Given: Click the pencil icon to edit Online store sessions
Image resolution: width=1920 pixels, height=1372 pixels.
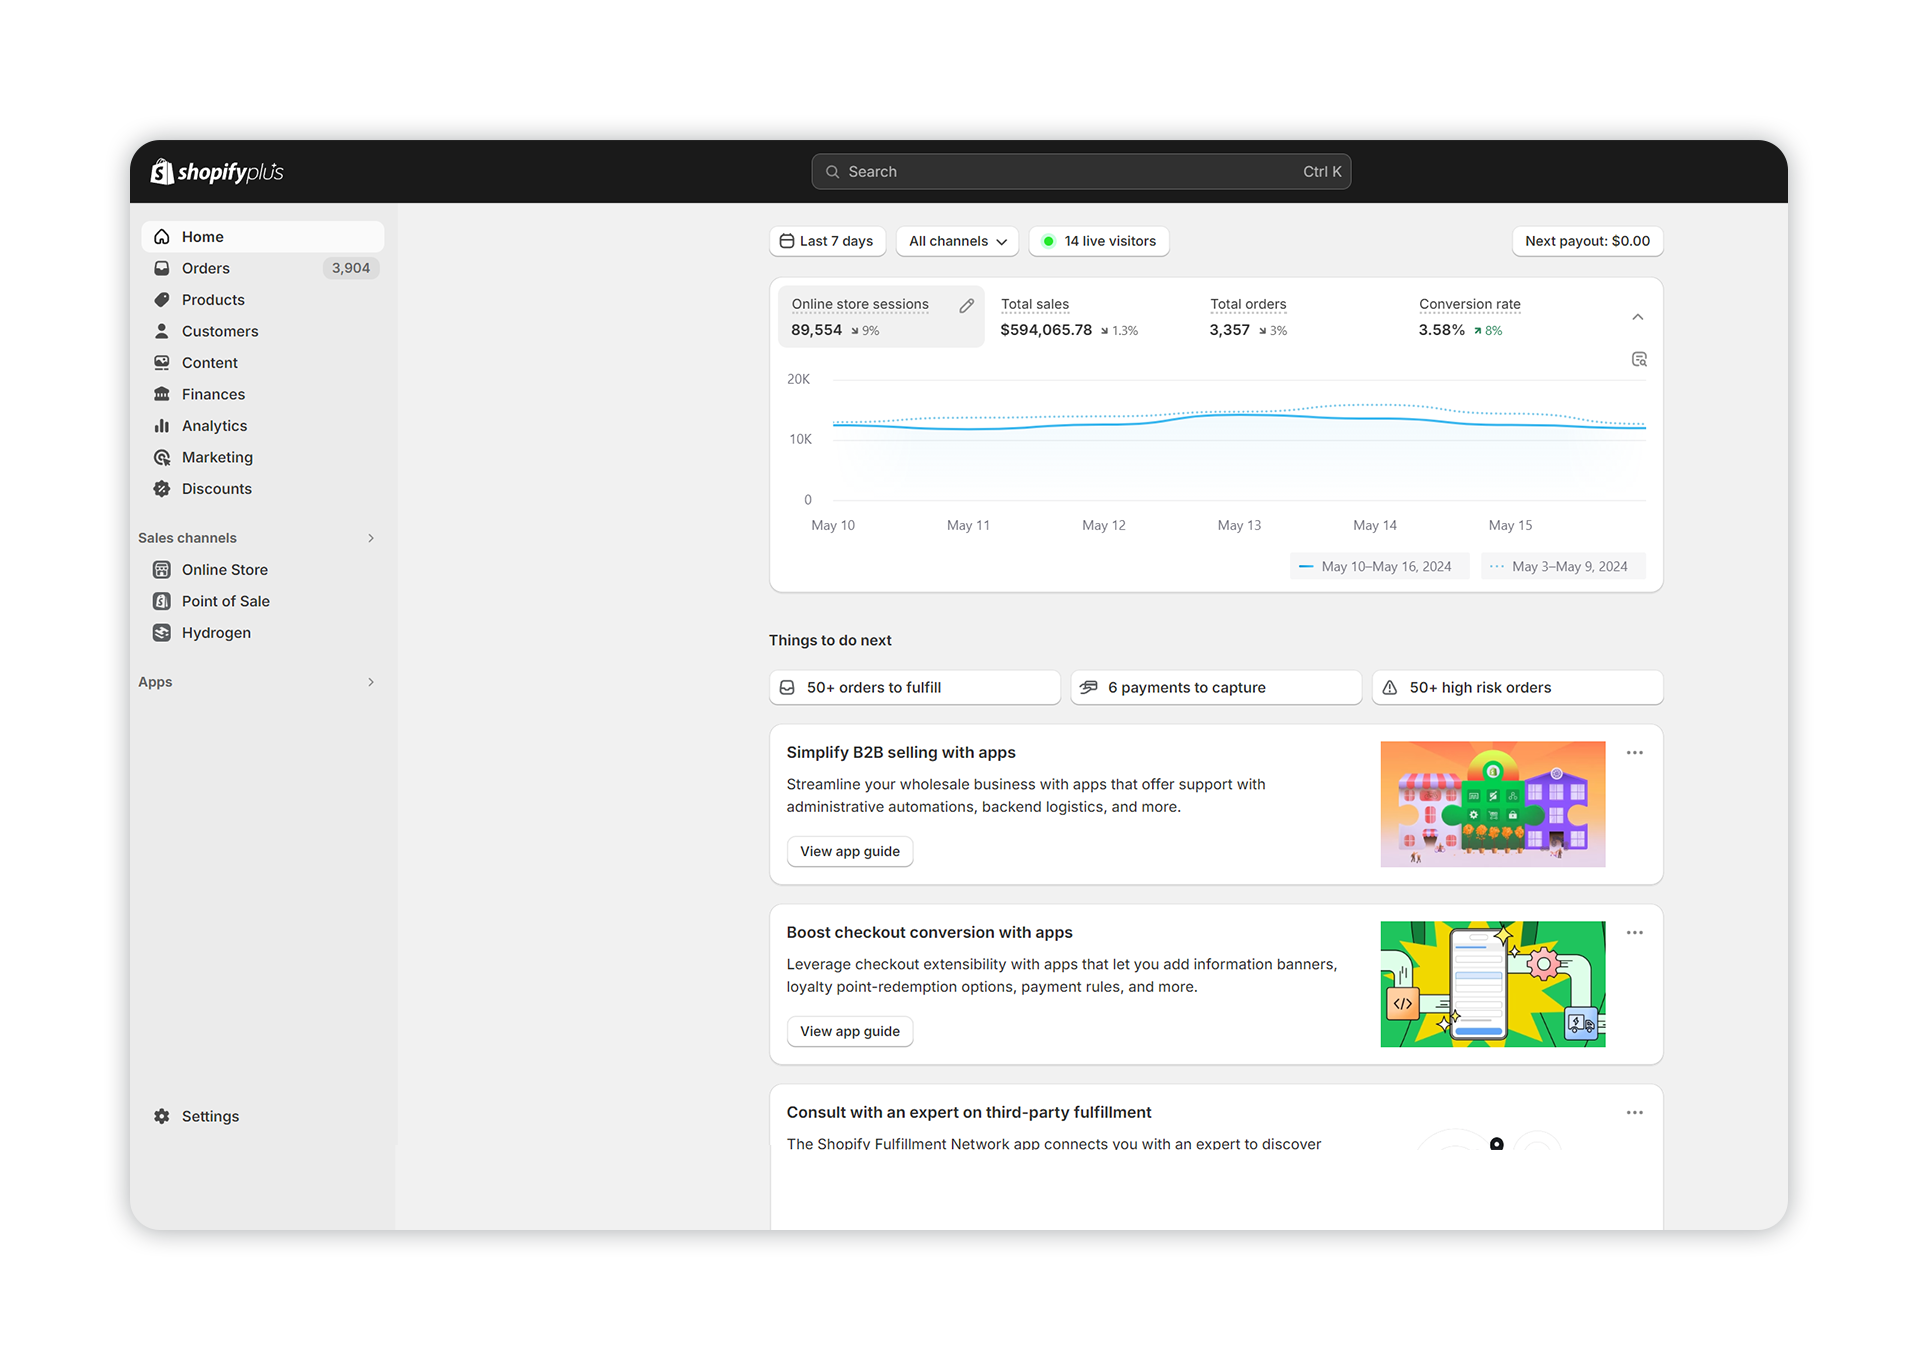Looking at the screenshot, I should click(966, 305).
